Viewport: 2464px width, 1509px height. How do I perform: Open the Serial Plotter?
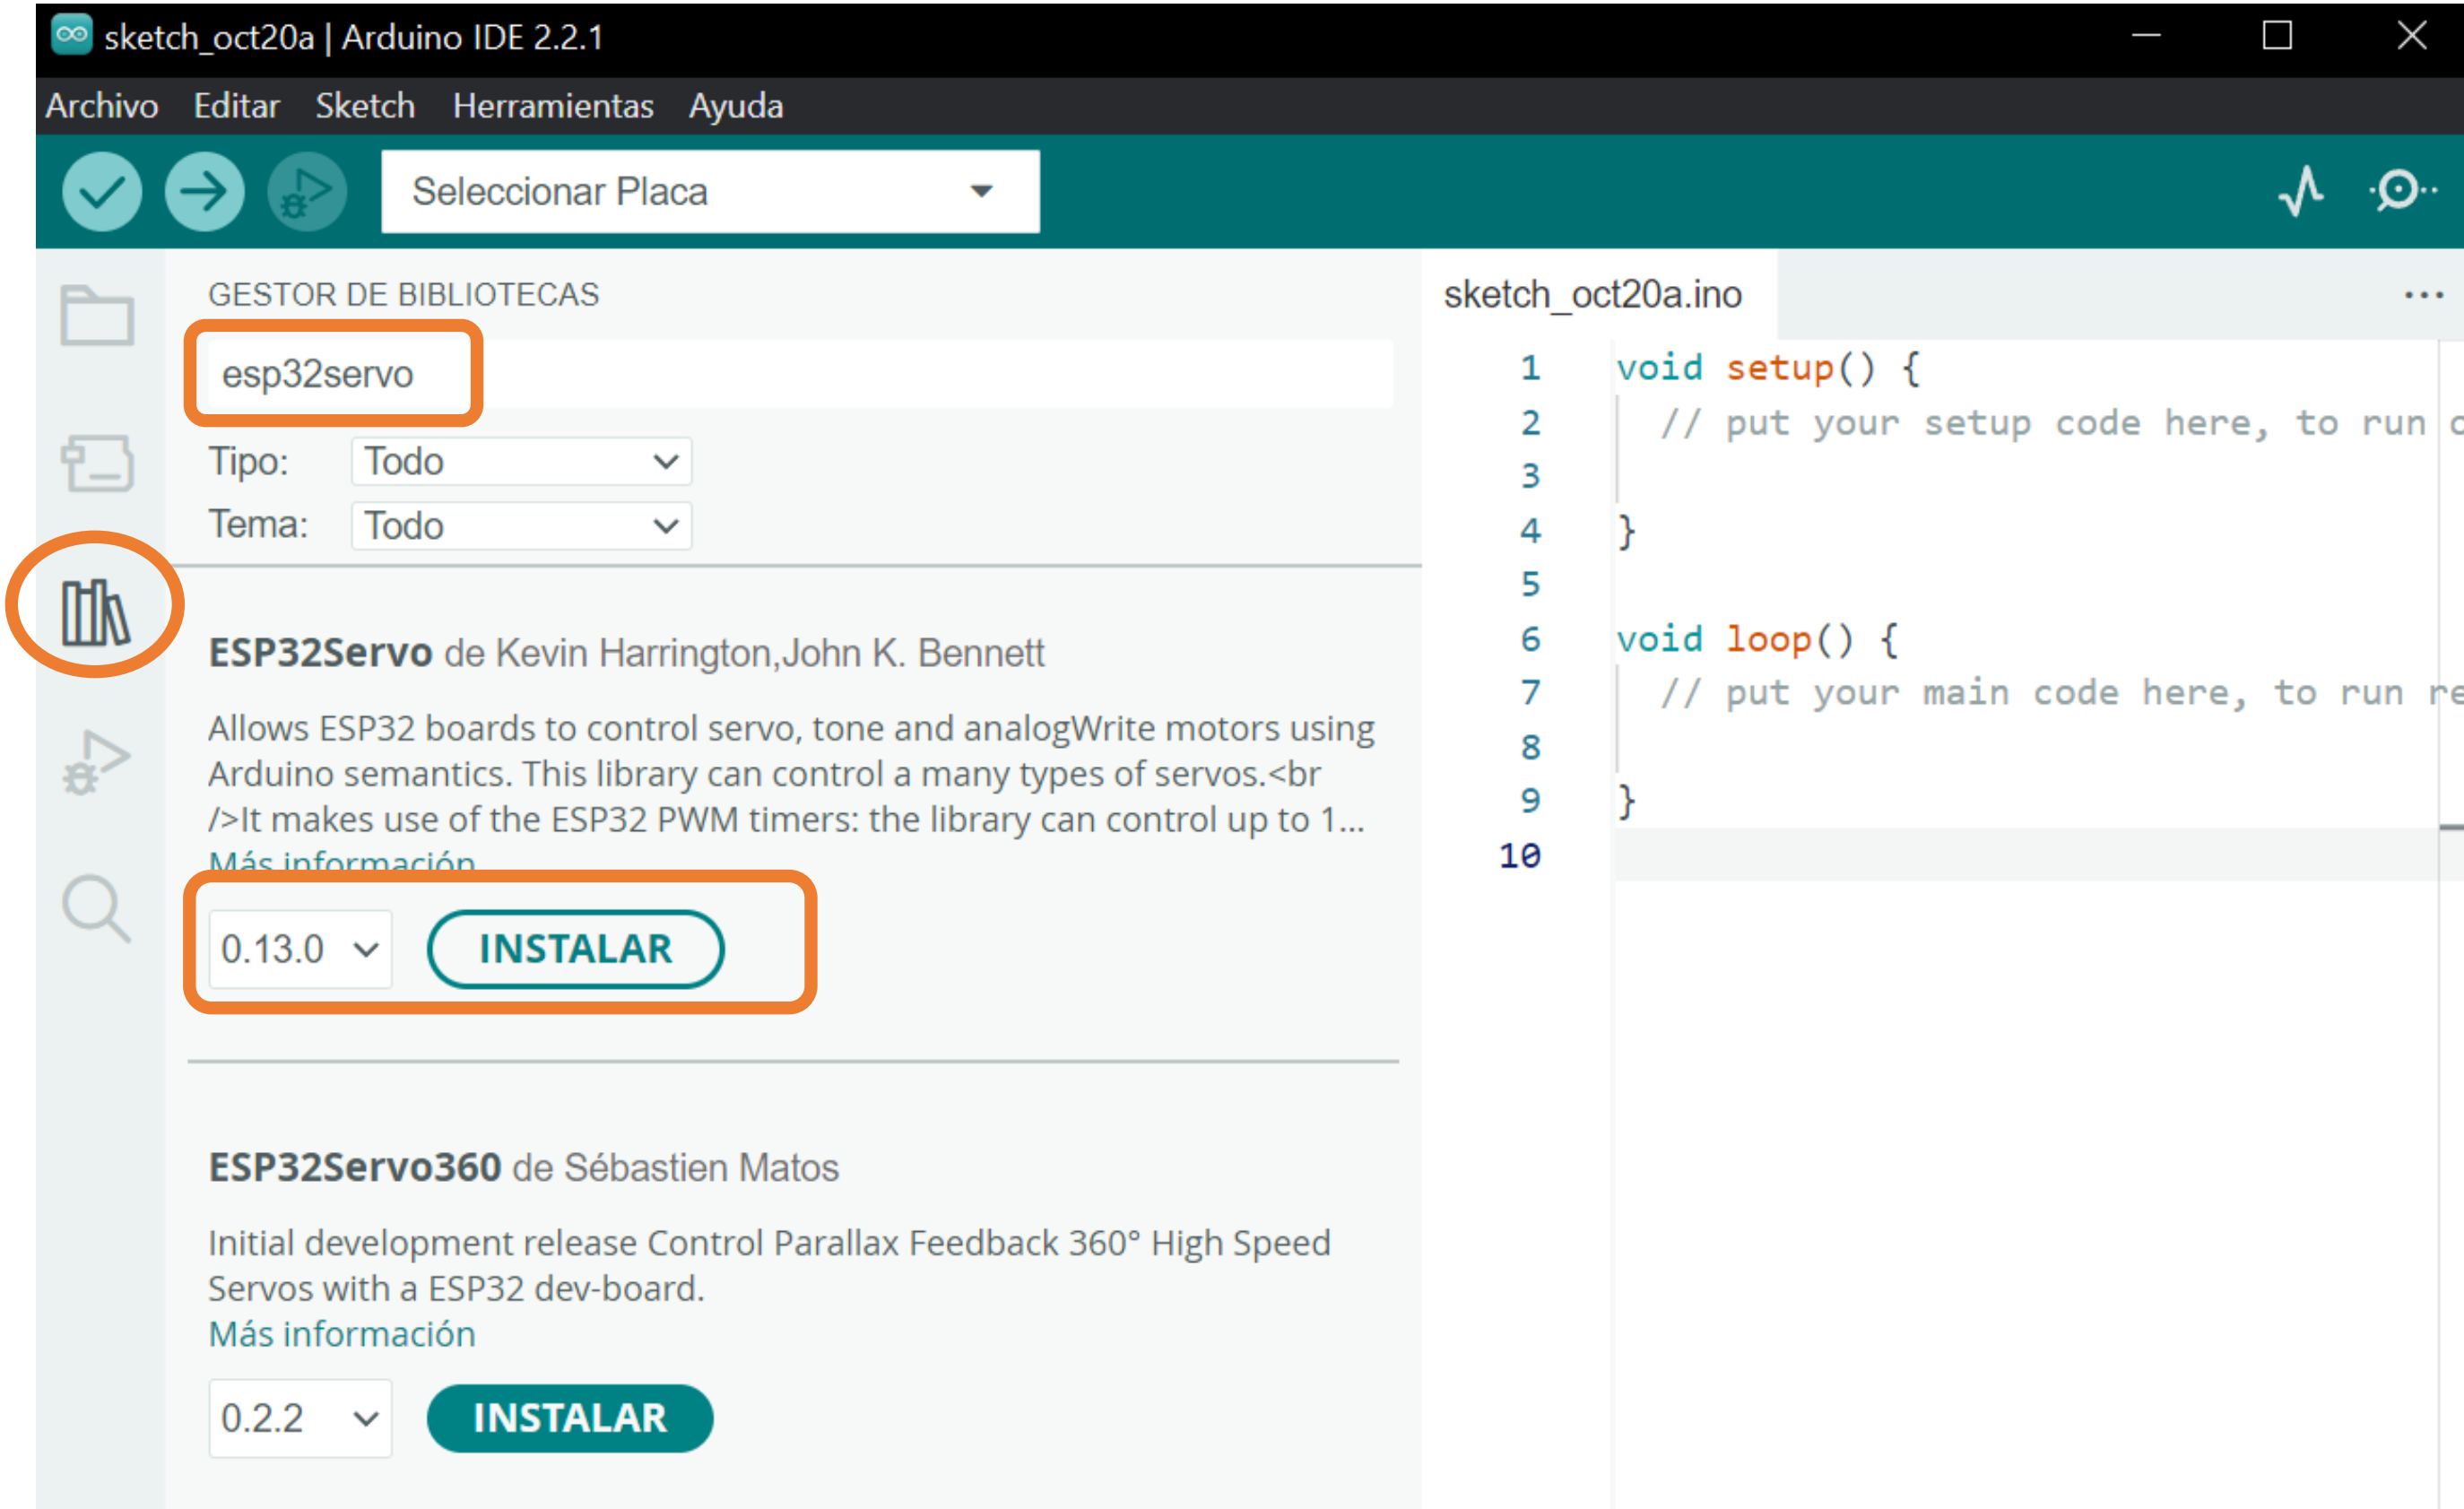(x=2300, y=191)
